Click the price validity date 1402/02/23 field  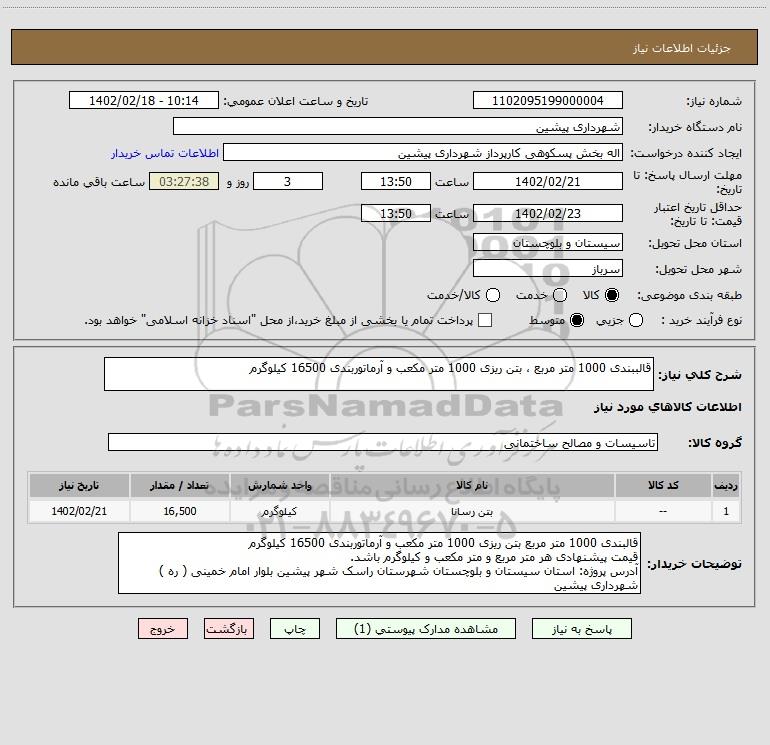click(x=548, y=213)
